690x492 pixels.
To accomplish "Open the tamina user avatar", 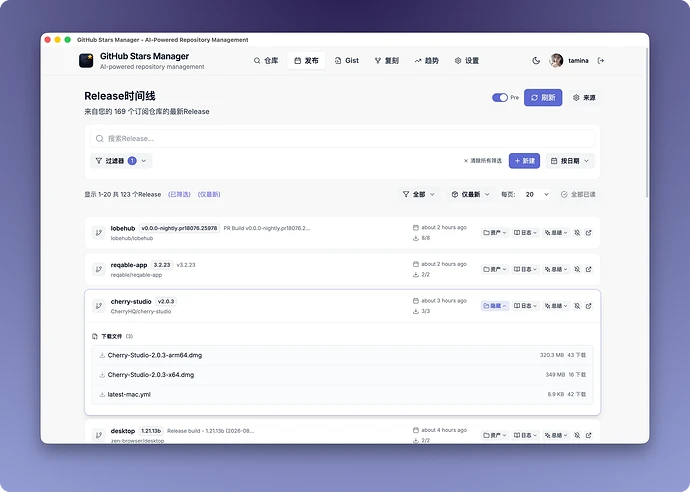I will [x=556, y=60].
